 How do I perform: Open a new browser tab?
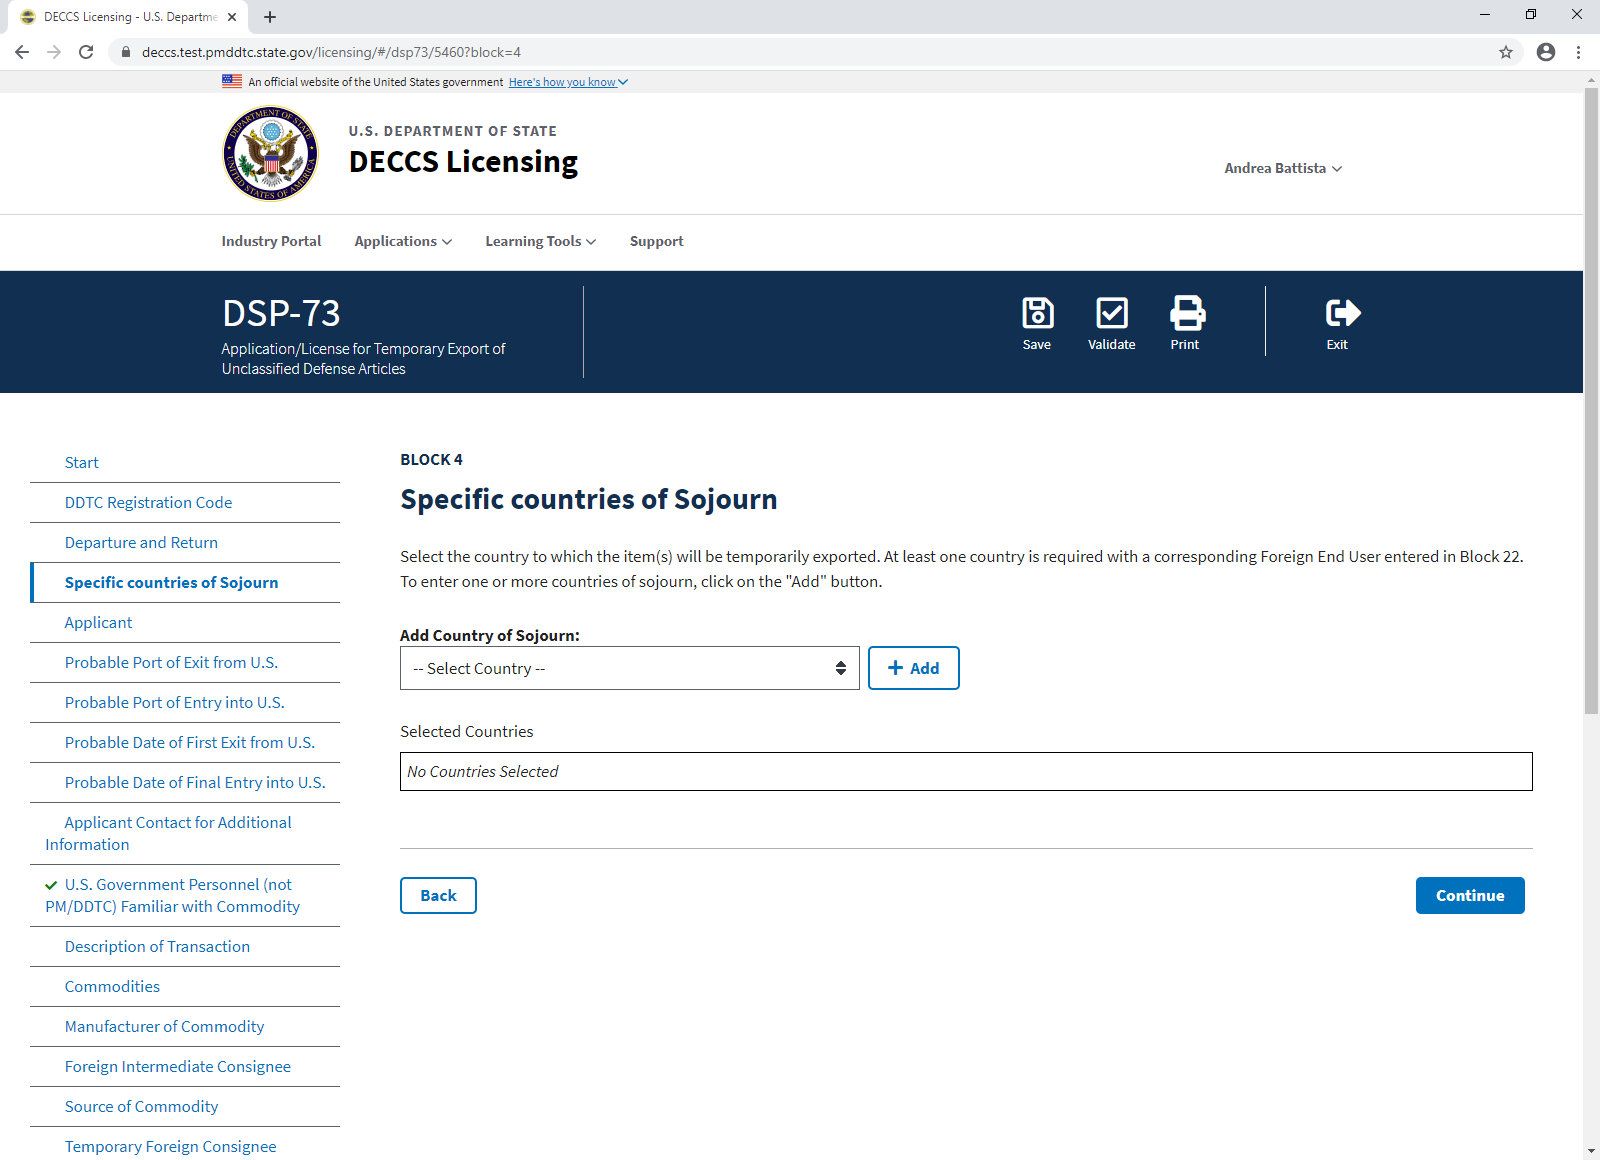[270, 17]
